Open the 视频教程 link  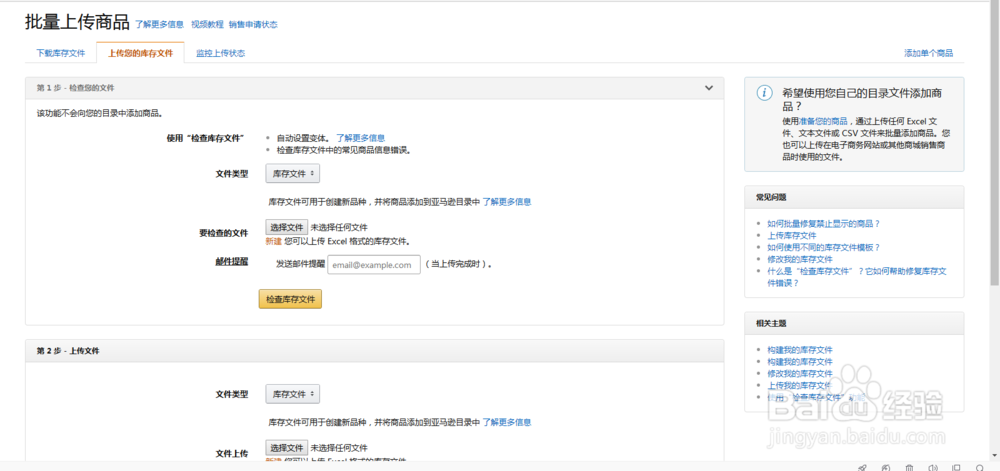click(207, 24)
